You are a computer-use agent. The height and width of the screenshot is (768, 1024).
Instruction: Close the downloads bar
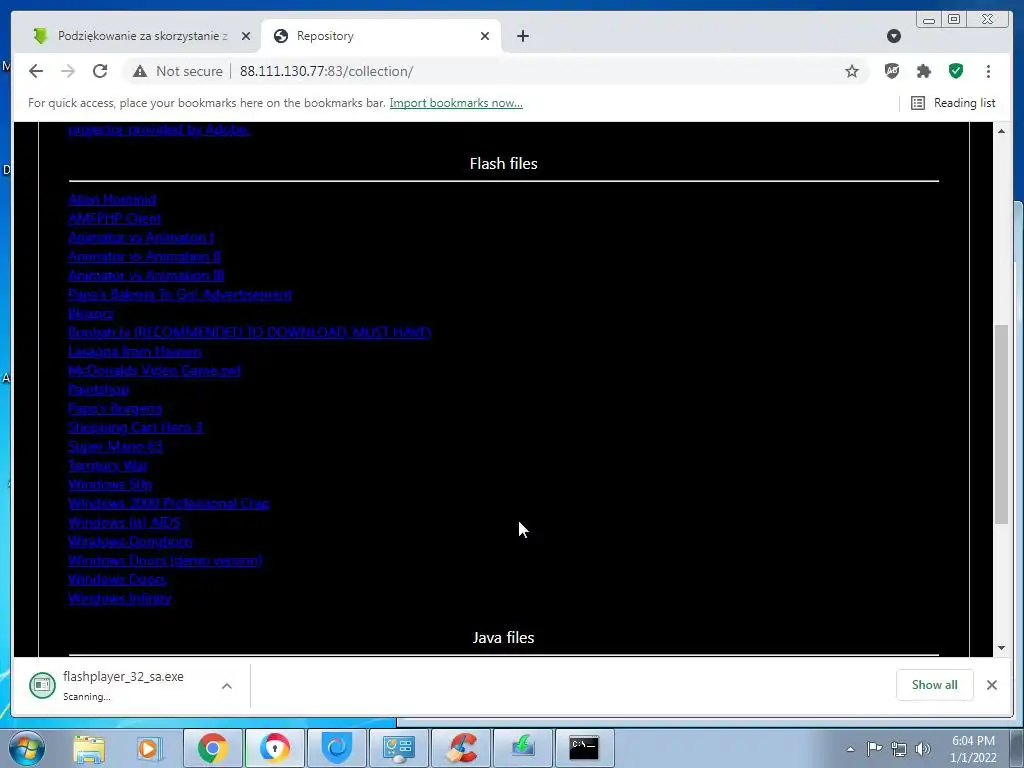[x=991, y=684]
